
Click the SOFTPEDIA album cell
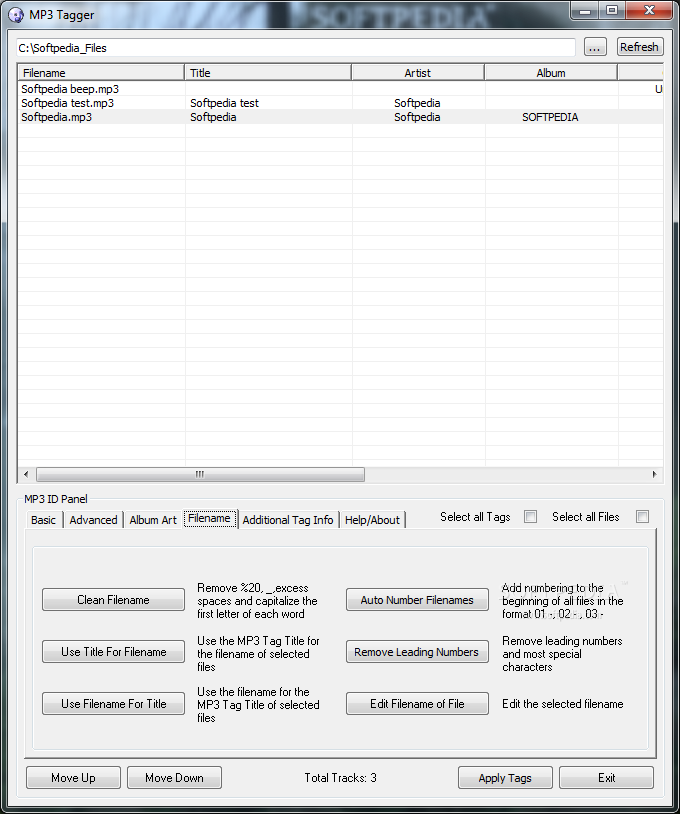[550, 117]
